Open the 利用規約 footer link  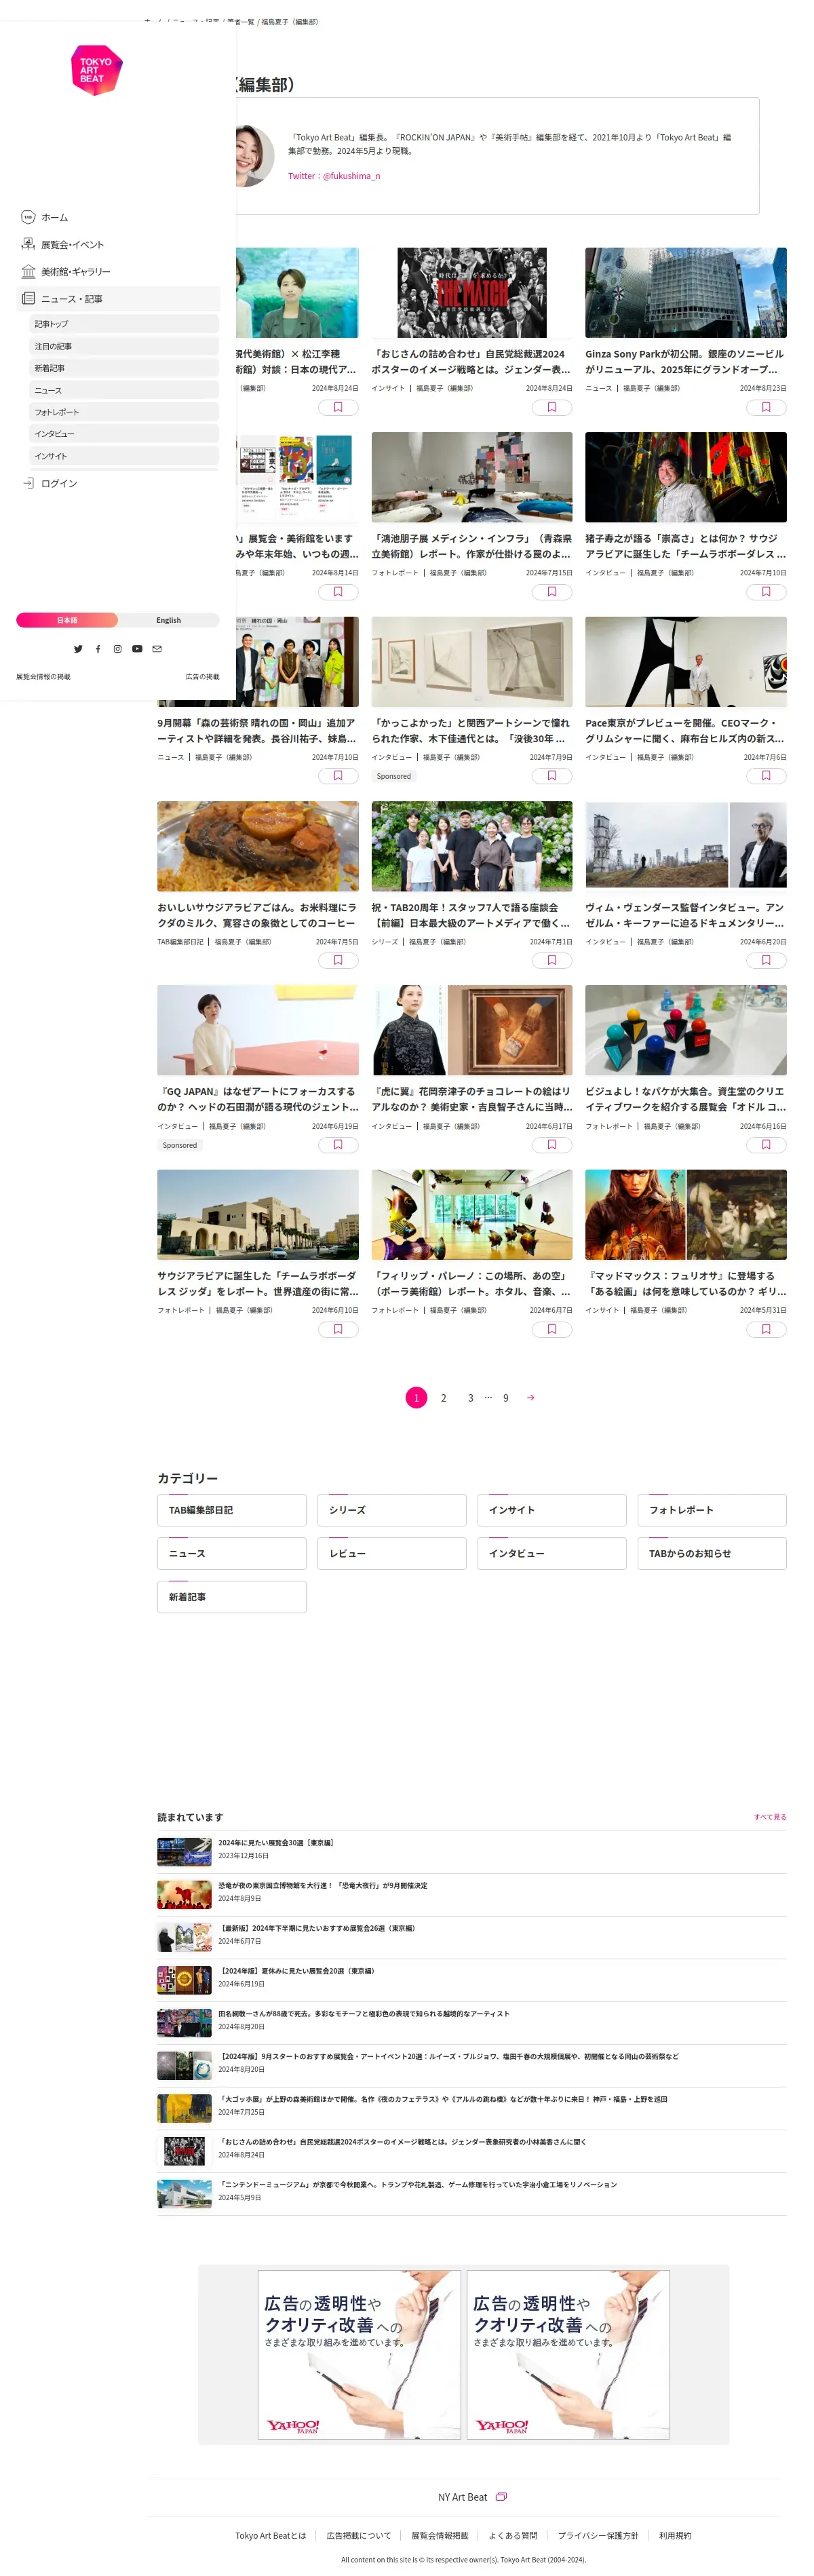(674, 2535)
